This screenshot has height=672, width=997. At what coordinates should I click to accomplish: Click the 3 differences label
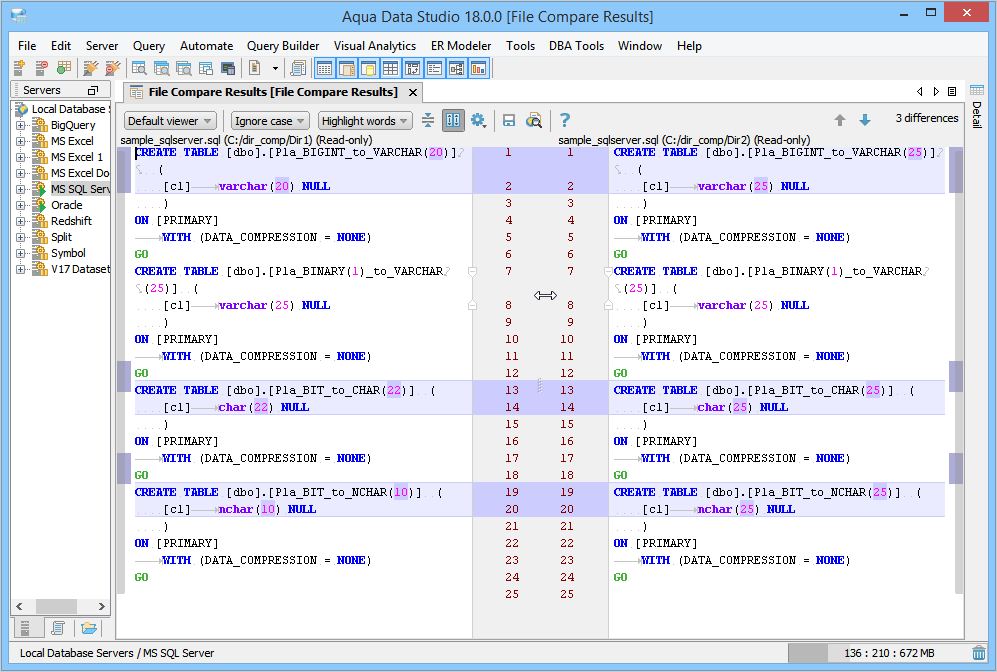(x=926, y=118)
